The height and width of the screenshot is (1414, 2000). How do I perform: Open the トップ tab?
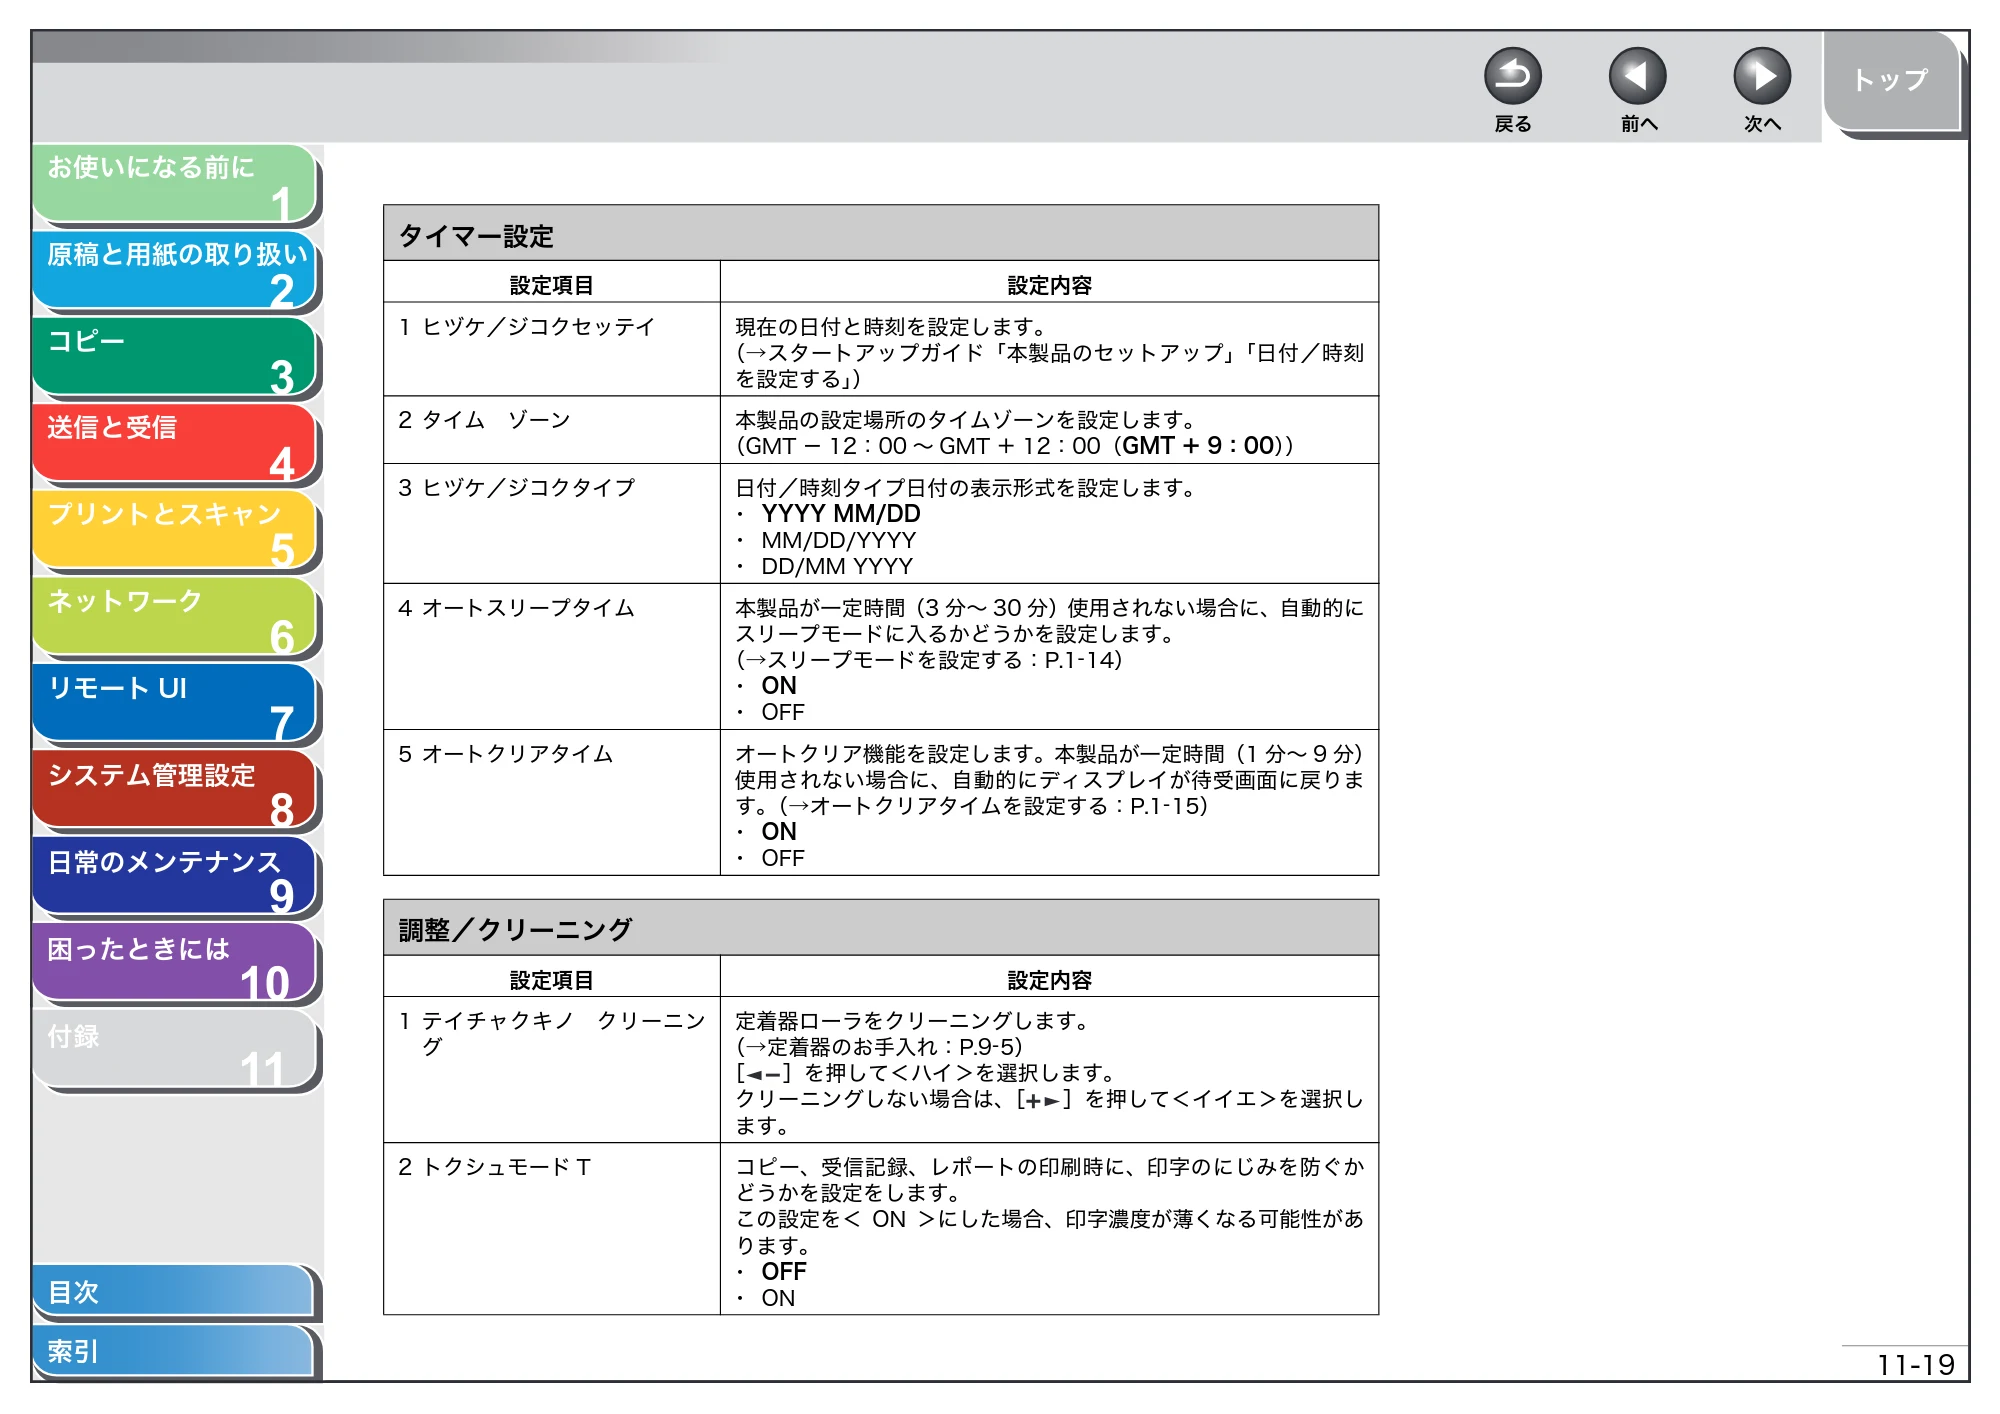(1891, 81)
